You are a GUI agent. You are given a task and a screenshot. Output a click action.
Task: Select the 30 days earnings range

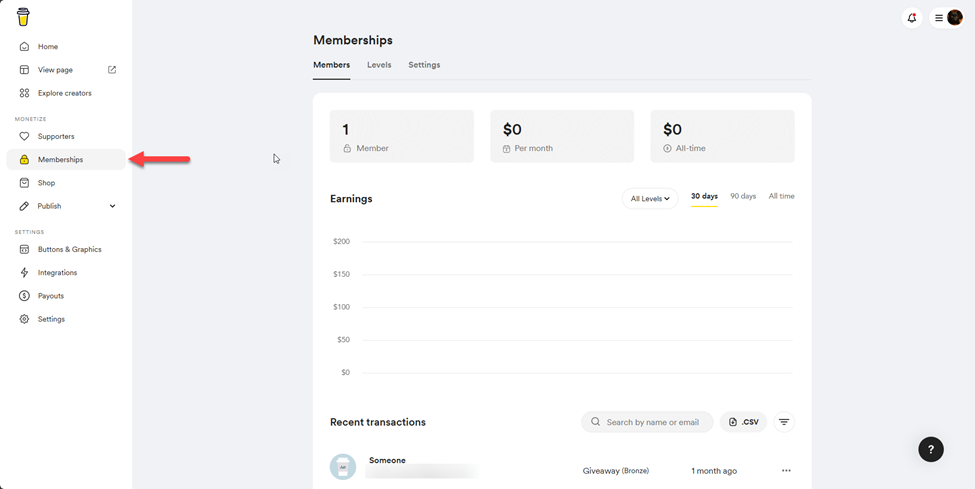pyautogui.click(x=704, y=197)
